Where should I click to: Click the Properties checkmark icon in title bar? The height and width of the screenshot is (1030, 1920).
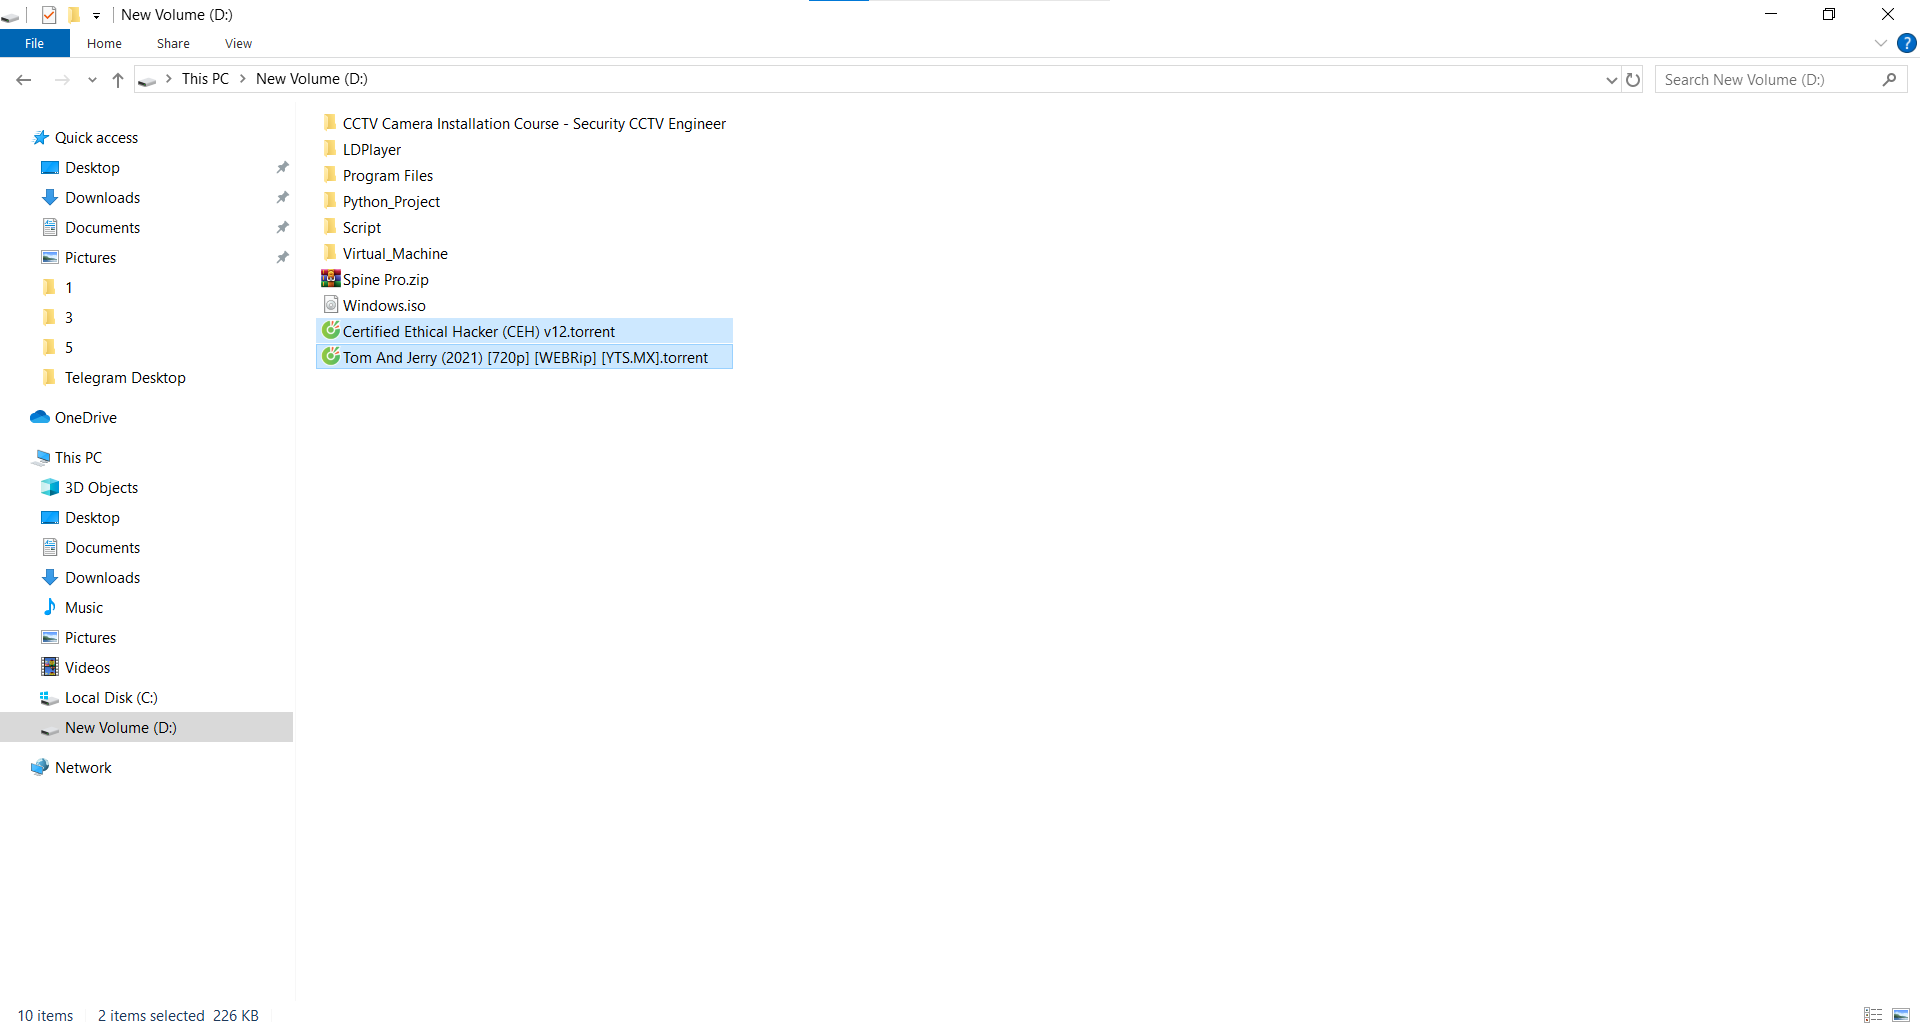[49, 15]
